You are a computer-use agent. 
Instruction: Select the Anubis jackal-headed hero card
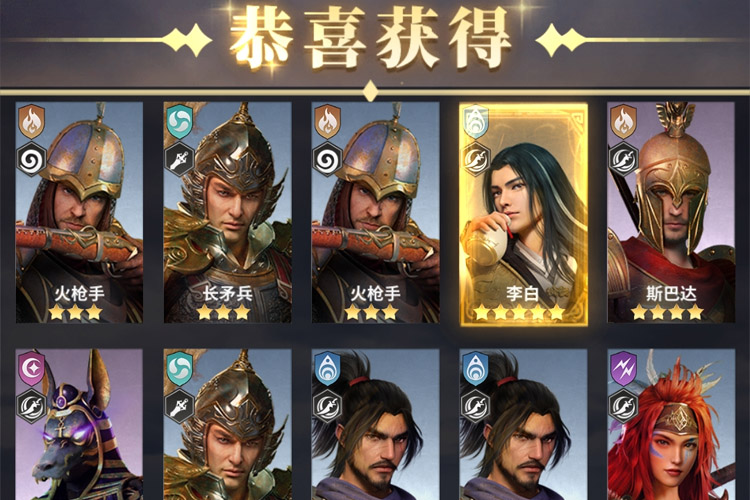point(79,424)
